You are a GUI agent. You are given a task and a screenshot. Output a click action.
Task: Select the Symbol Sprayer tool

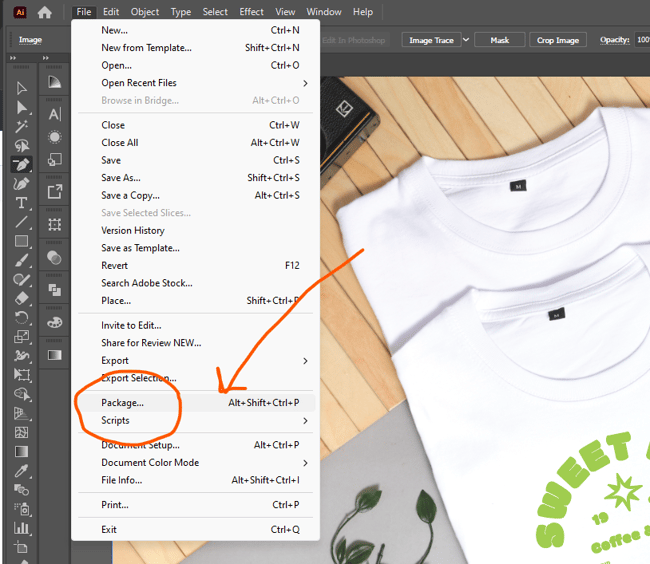pos(22,509)
